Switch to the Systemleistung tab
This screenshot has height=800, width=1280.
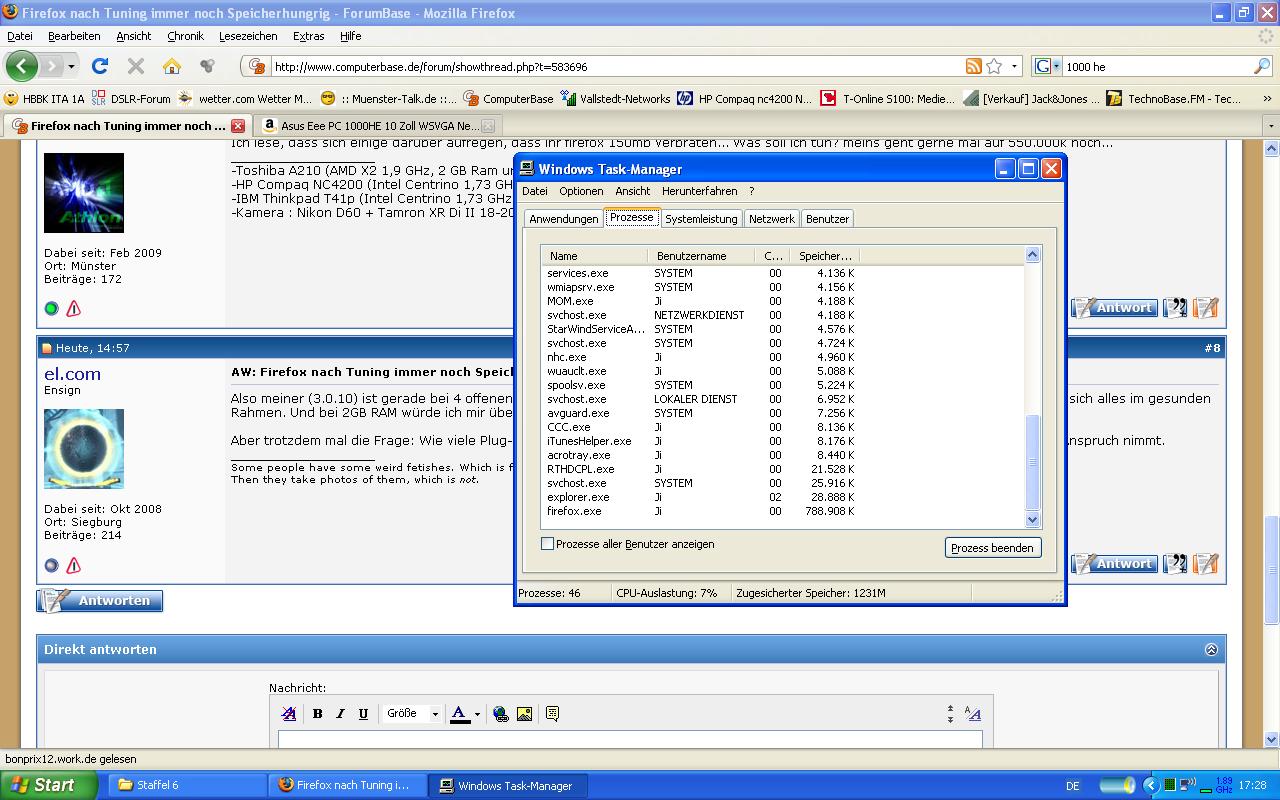tap(701, 219)
